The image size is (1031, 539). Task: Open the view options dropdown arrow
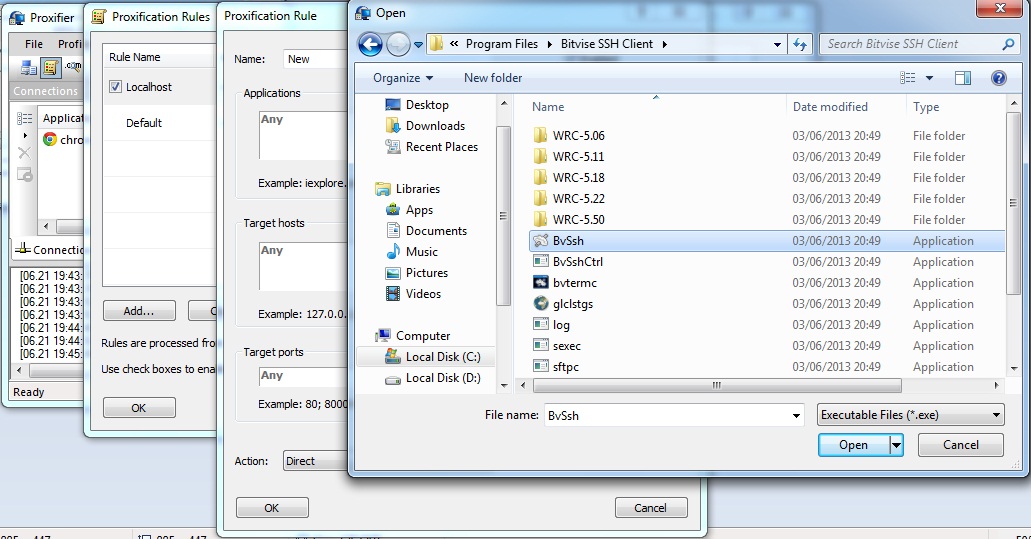(929, 78)
